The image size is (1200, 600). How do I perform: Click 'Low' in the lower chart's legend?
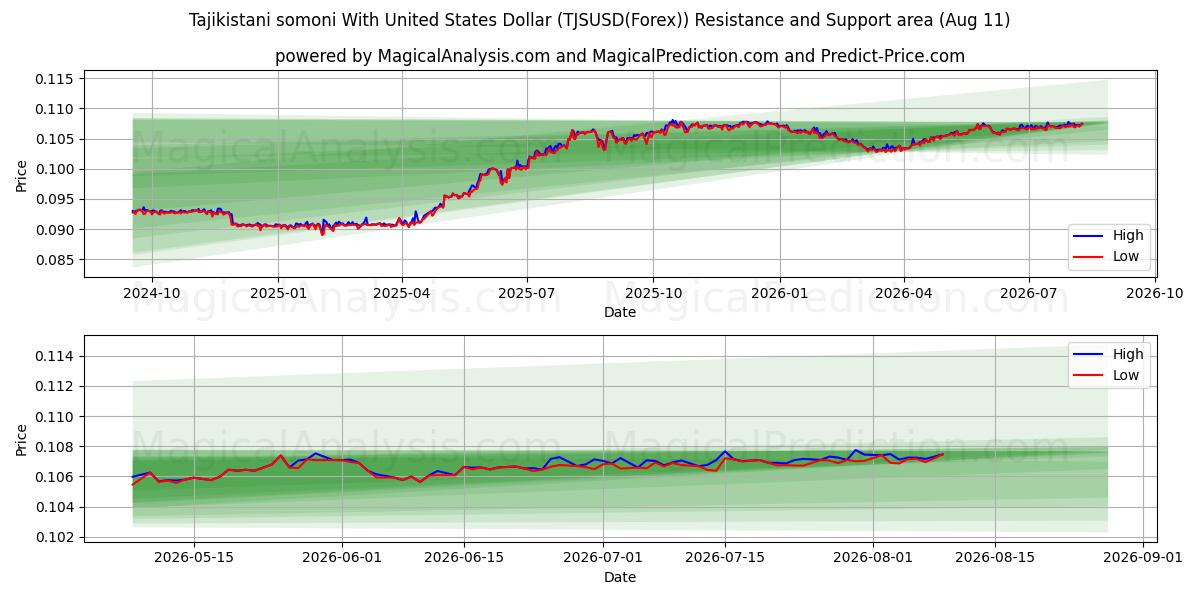pyautogui.click(x=1127, y=375)
